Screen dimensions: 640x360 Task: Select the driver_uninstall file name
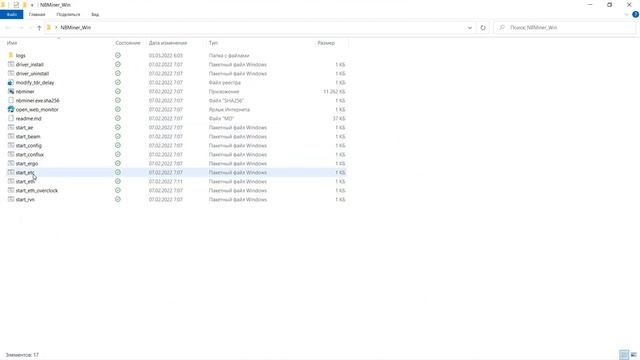[x=32, y=73]
